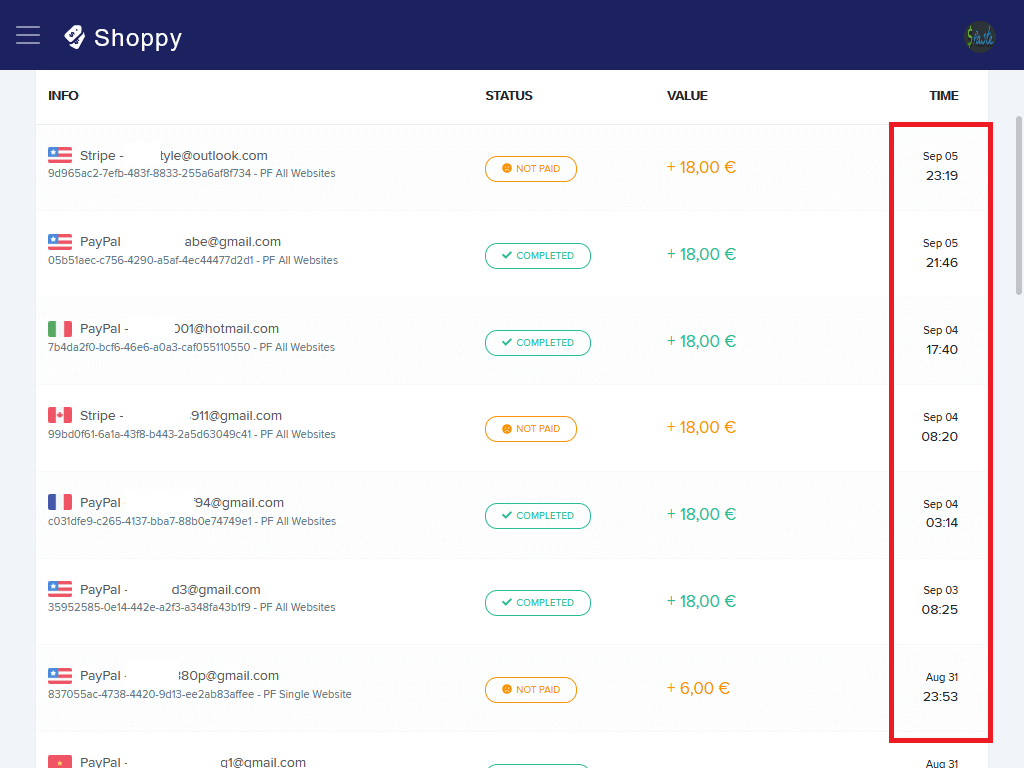Click the Shoppy brand name
Image resolution: width=1024 pixels, height=768 pixels.
(138, 38)
